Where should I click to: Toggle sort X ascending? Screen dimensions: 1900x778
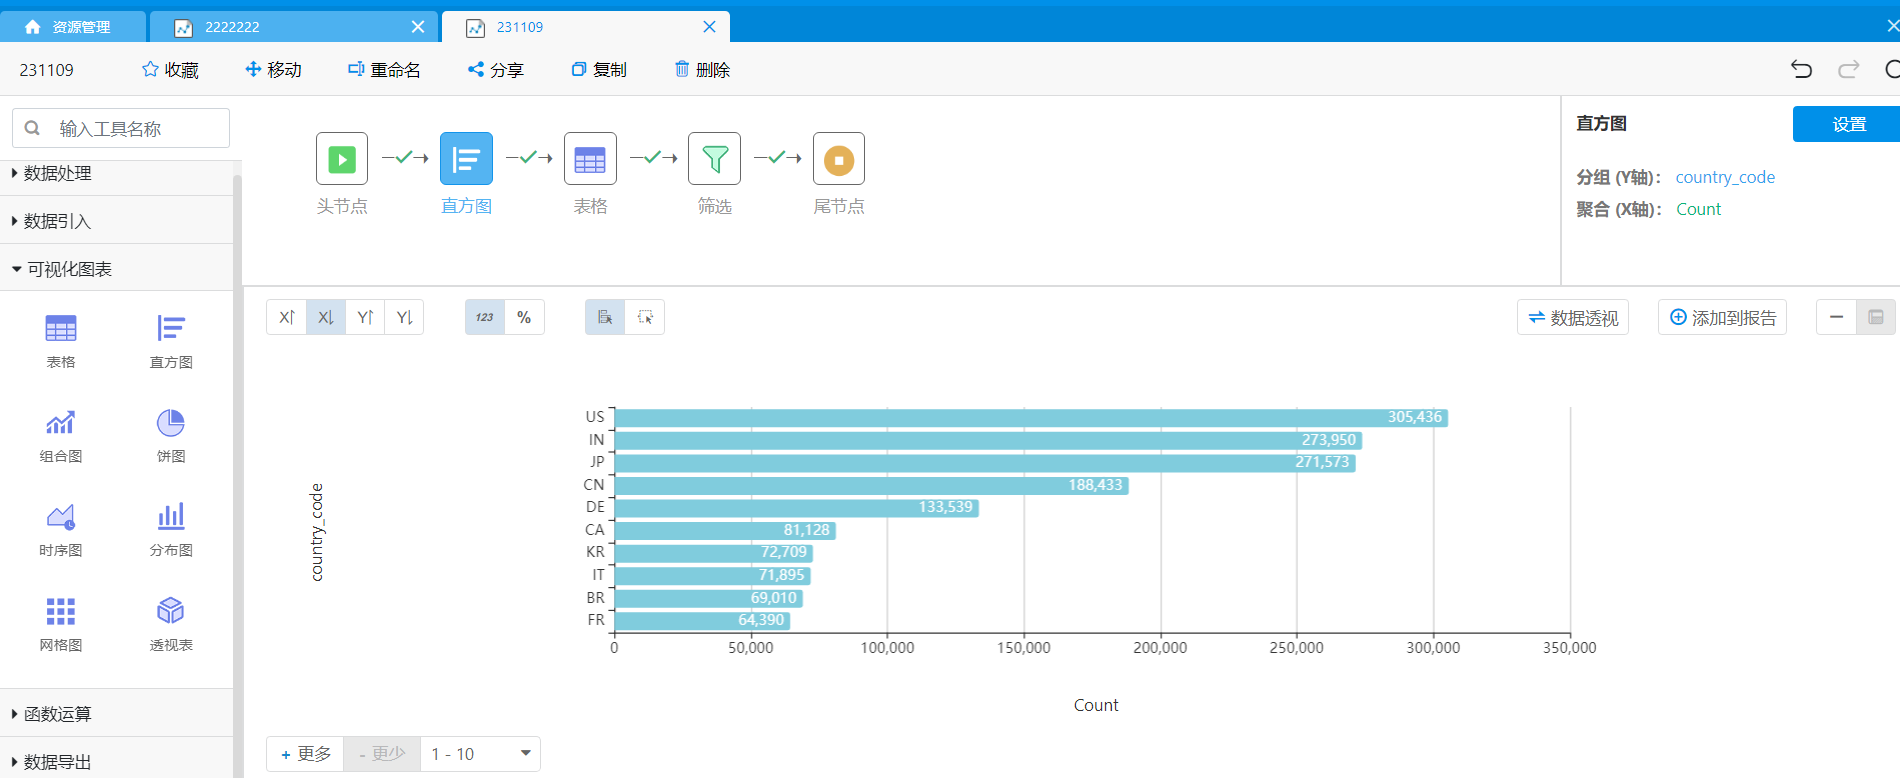[286, 317]
